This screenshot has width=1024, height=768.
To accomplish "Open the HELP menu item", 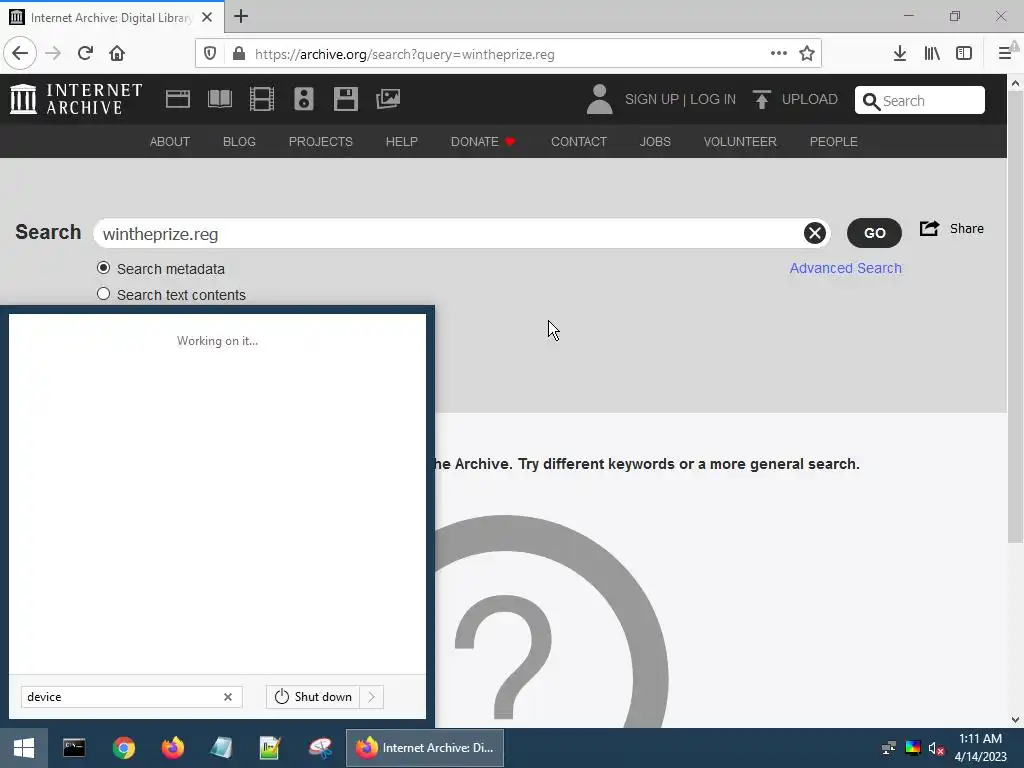I will 402,142.
